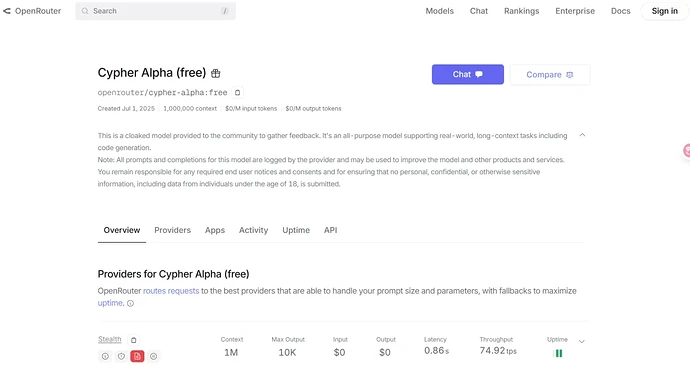Click the last circular icon in Stealth row

tap(154, 356)
